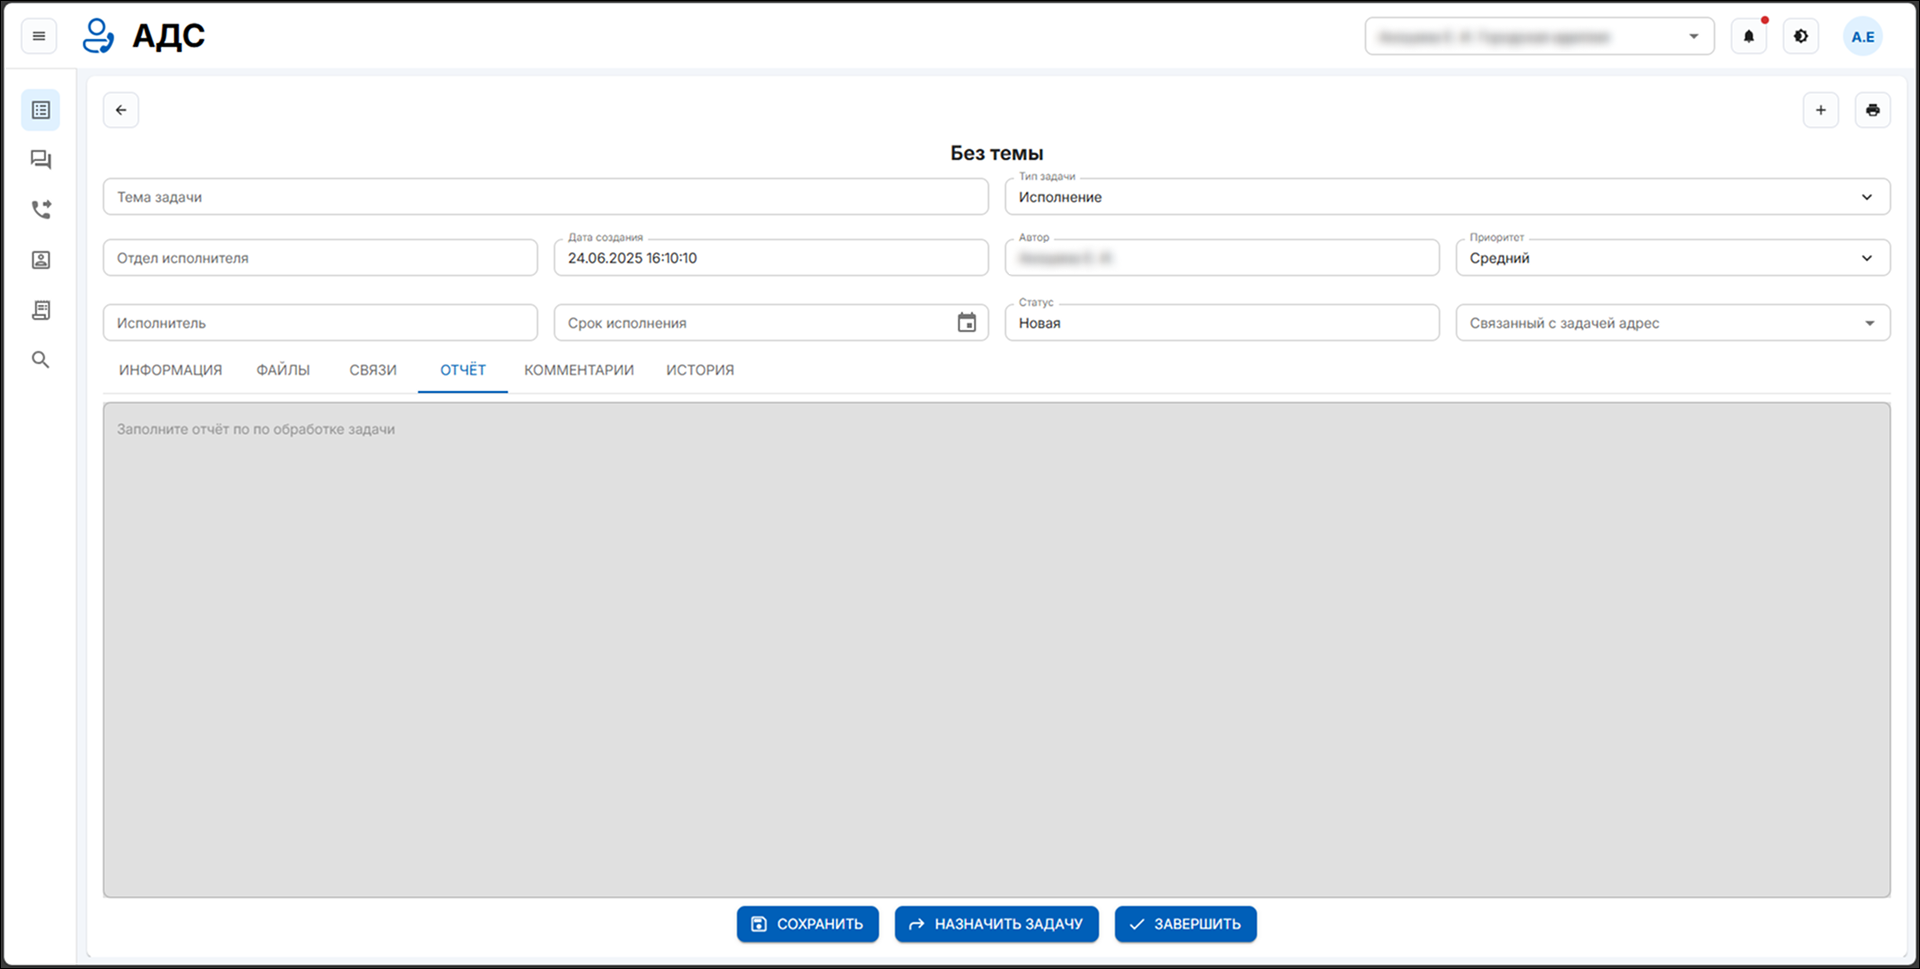Expand the Тип задачи dropdown
Viewport: 1920px width, 969px height.
1866,197
